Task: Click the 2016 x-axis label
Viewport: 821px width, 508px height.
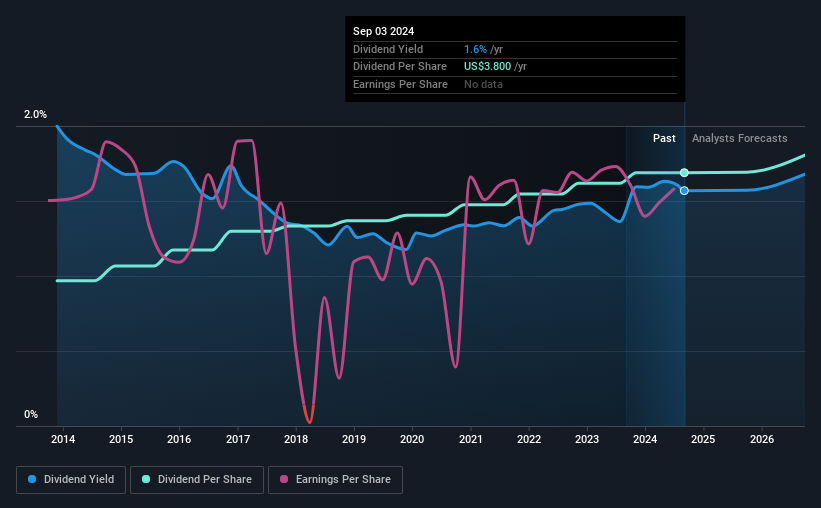Action: pyautogui.click(x=179, y=439)
